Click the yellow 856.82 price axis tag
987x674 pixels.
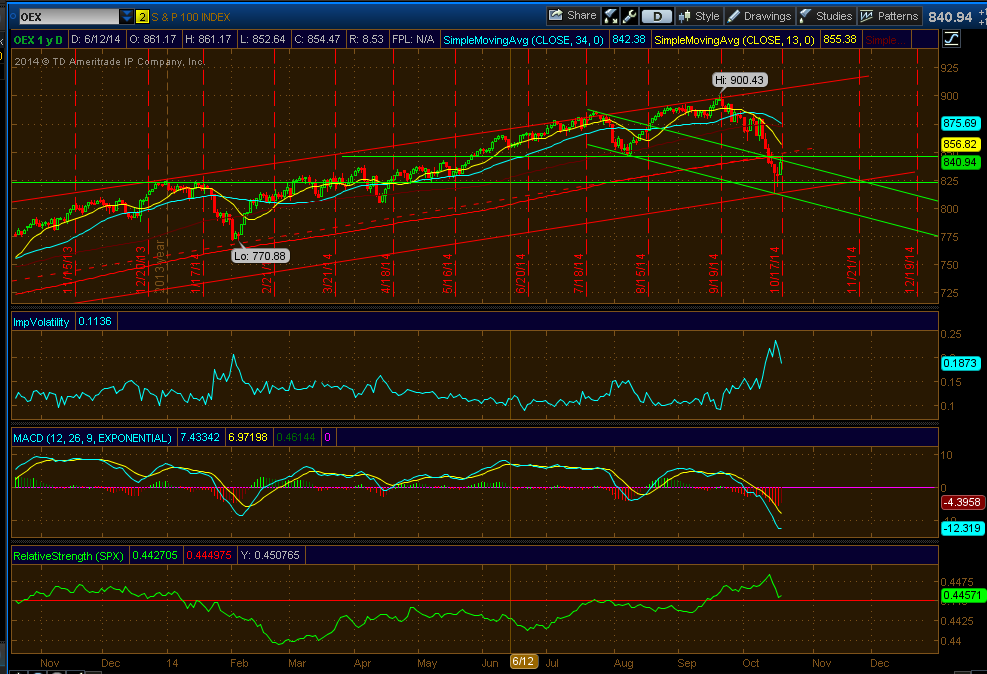click(x=959, y=144)
